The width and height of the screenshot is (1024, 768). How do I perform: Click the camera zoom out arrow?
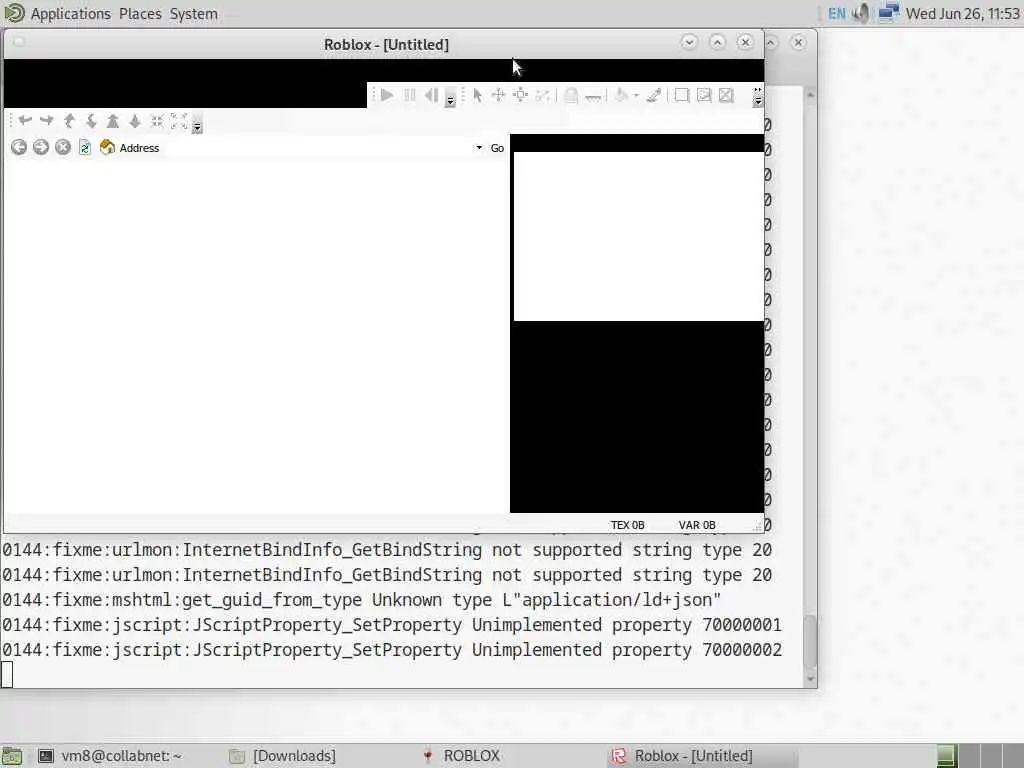tap(135, 121)
